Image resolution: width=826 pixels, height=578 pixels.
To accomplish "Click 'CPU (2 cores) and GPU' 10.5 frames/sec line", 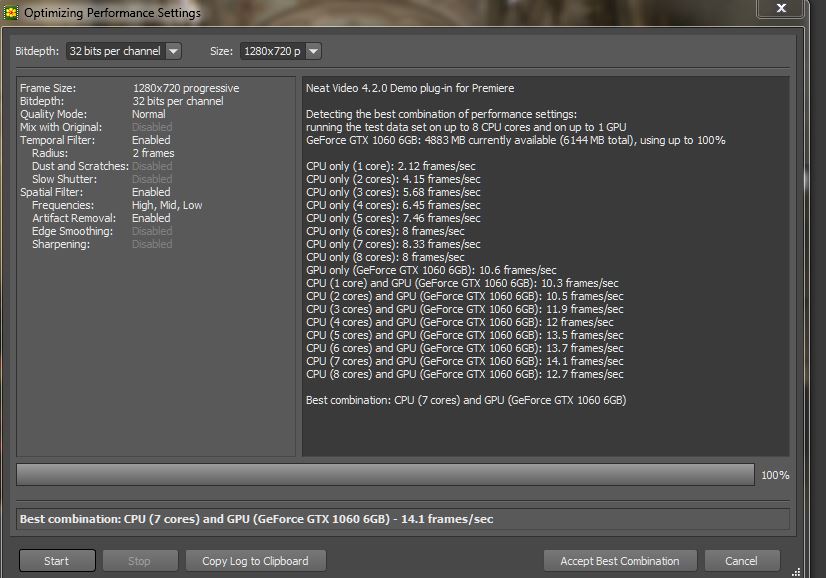I will coord(465,296).
